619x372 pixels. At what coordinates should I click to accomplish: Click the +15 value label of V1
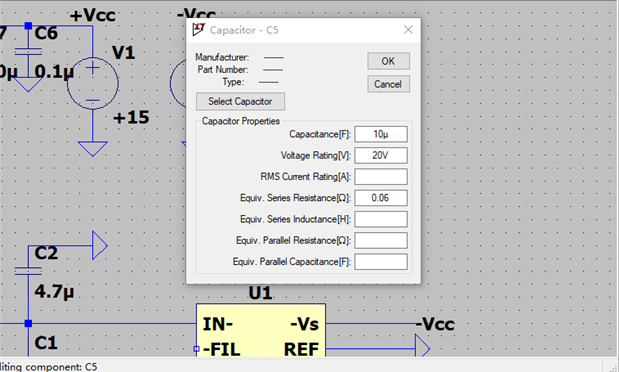[131, 118]
